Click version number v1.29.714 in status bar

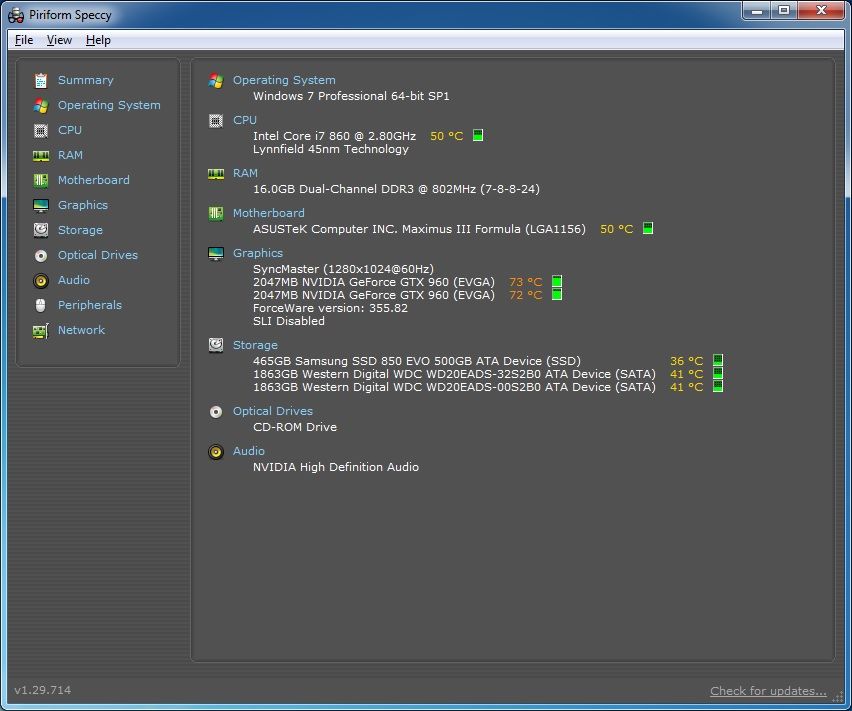[42, 690]
